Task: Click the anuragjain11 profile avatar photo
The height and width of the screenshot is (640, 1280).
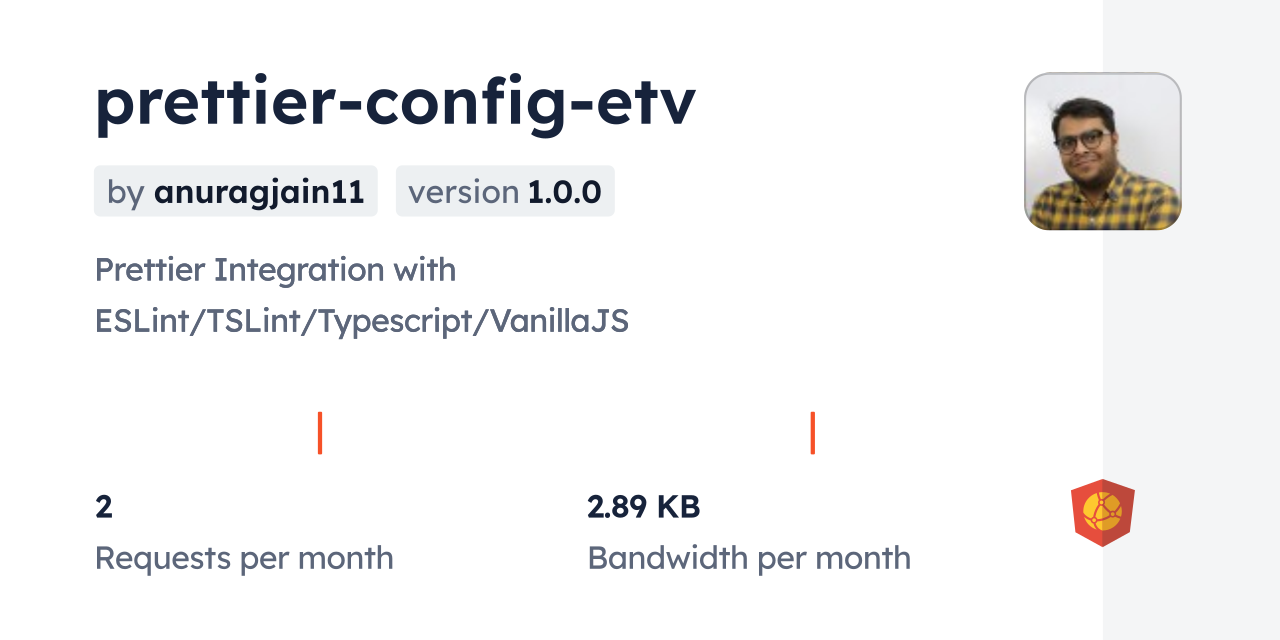Action: [1102, 151]
